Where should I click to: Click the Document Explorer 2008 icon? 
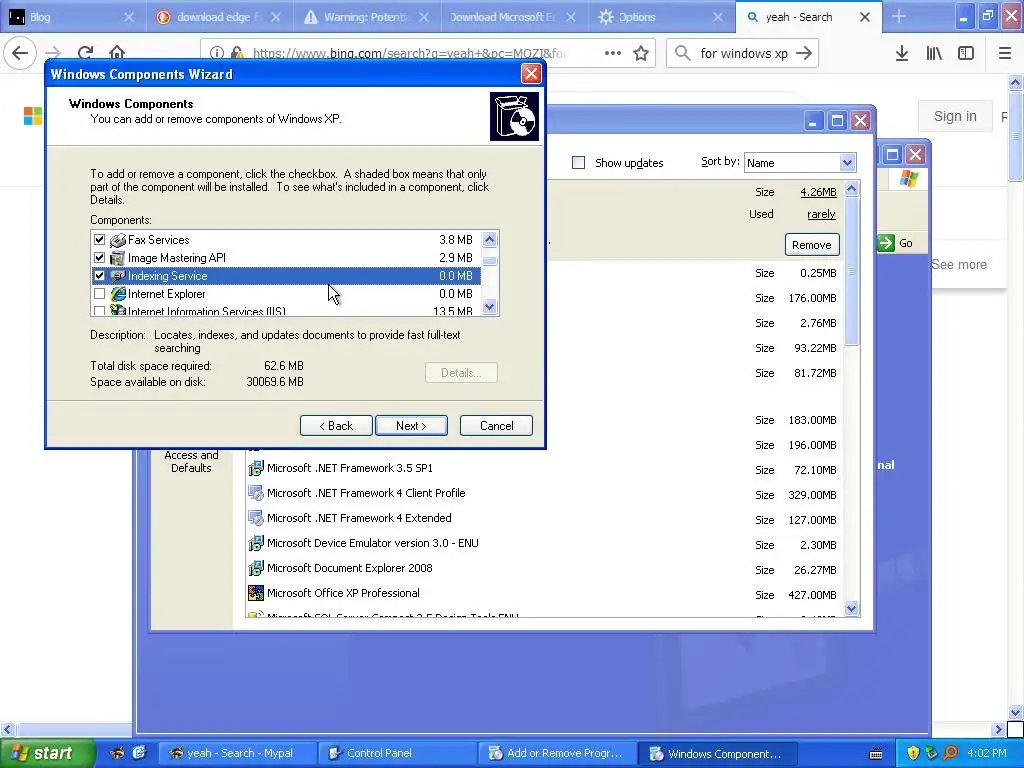pos(255,568)
